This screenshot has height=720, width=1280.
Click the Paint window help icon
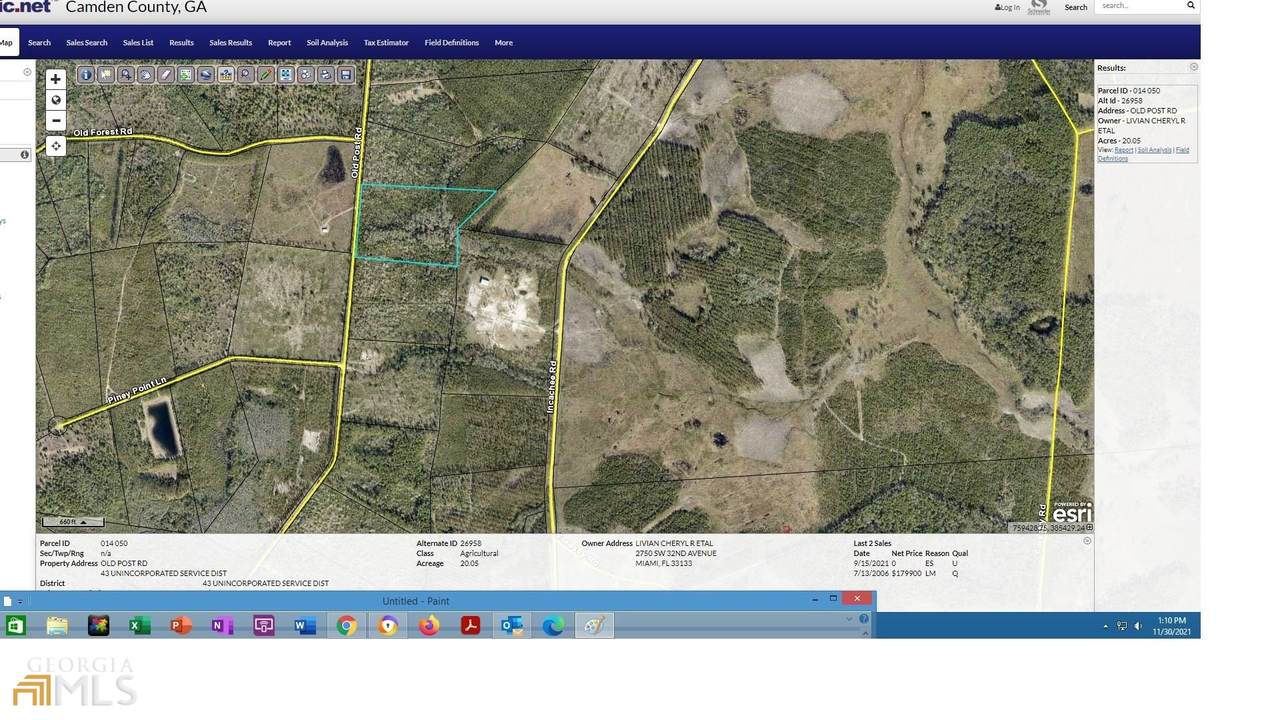tap(864, 619)
